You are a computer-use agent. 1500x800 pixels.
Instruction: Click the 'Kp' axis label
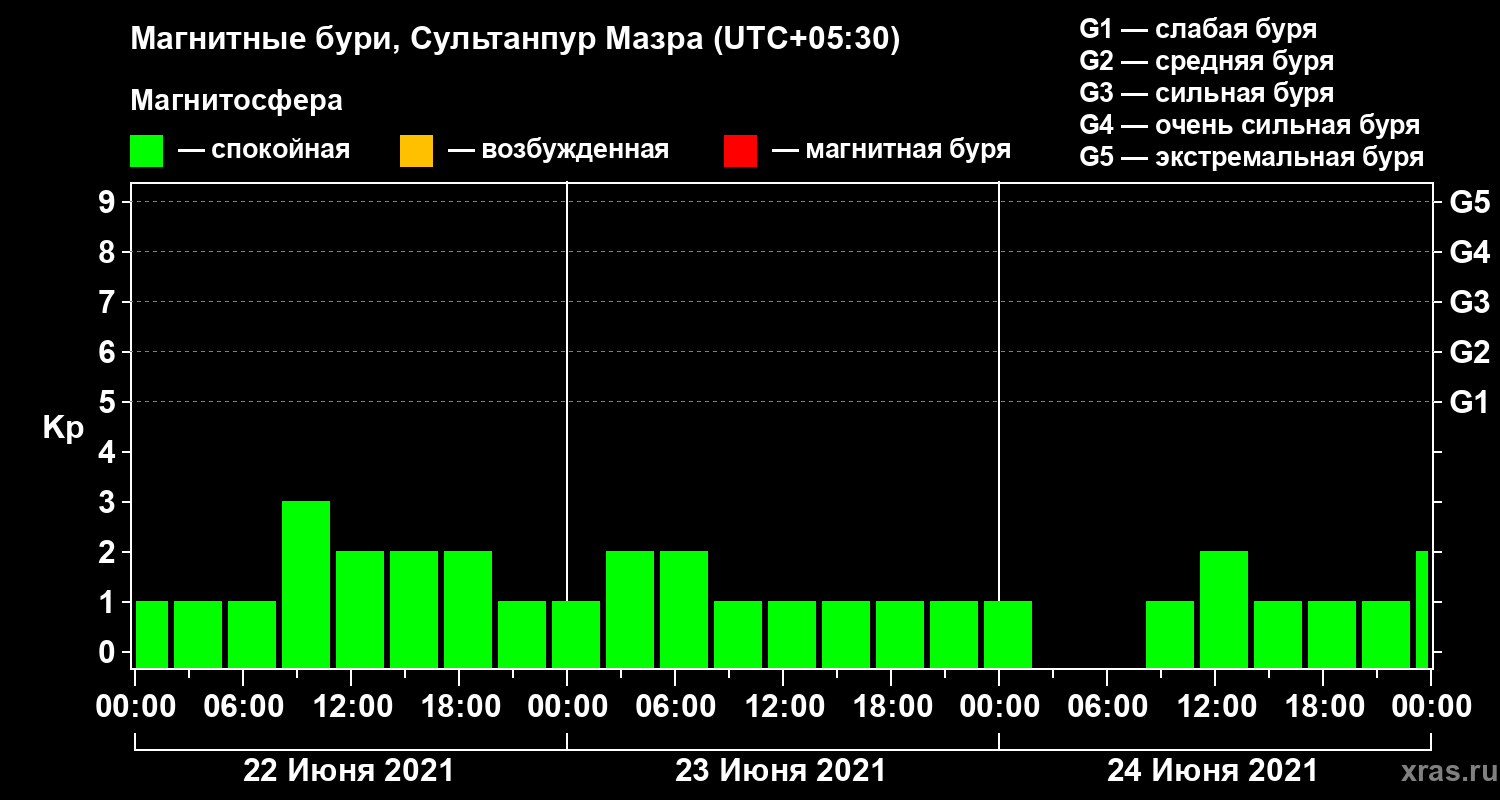click(x=63, y=428)
